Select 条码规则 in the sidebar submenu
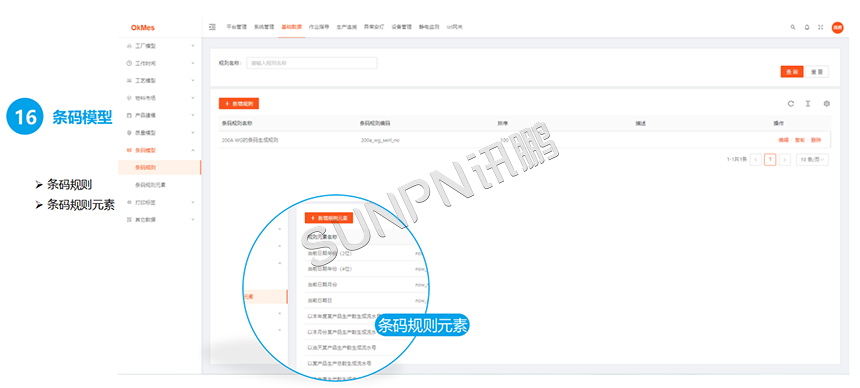860x388 pixels. click(x=160, y=167)
